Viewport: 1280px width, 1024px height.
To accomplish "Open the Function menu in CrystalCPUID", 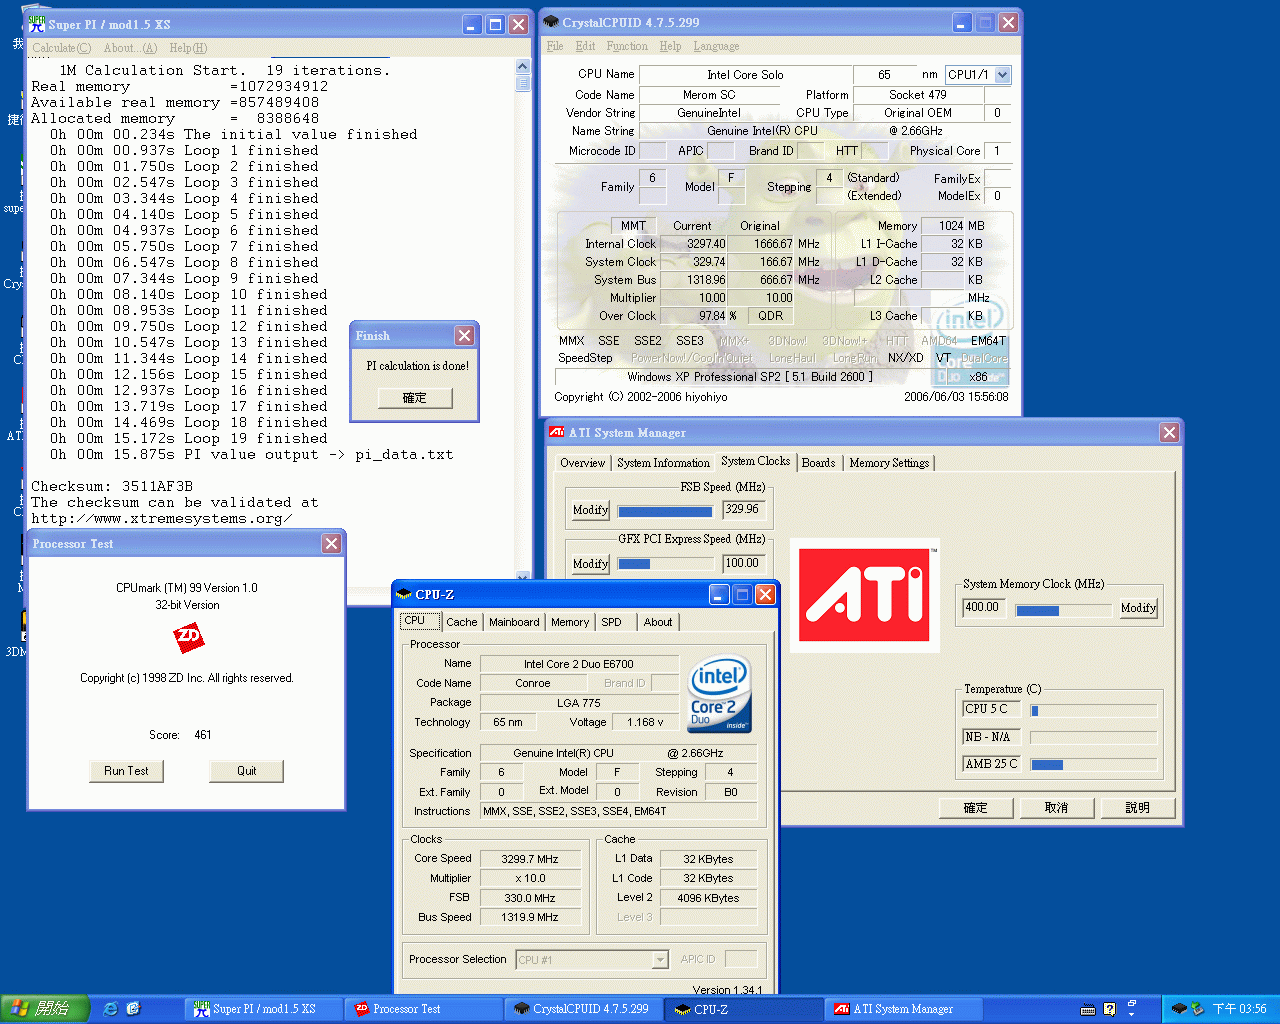I will pos(627,46).
